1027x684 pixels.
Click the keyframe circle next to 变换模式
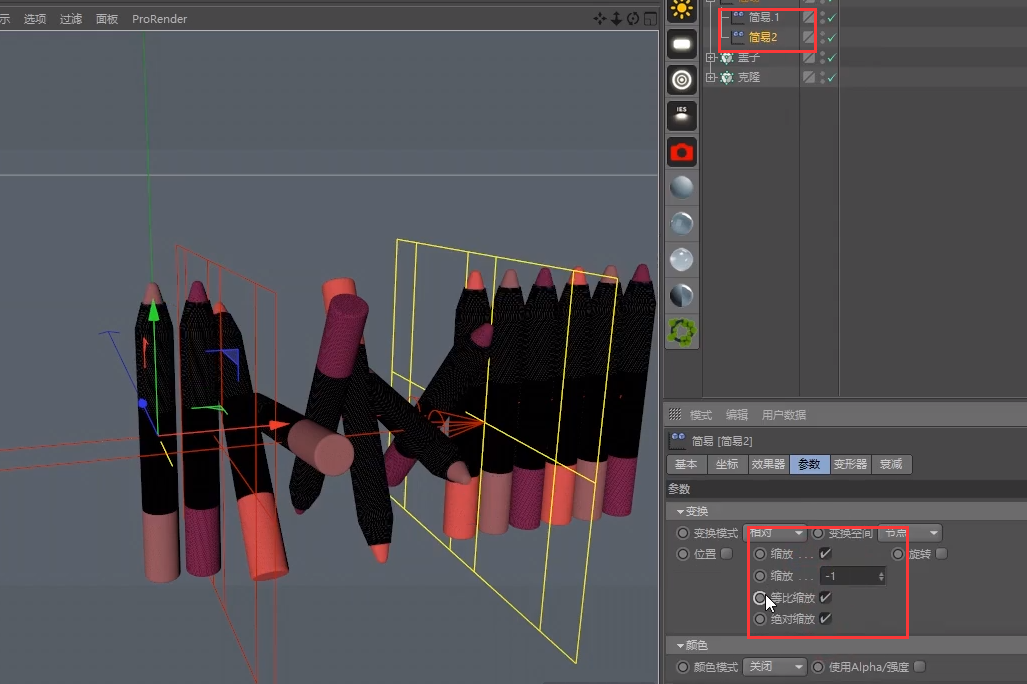pos(683,533)
